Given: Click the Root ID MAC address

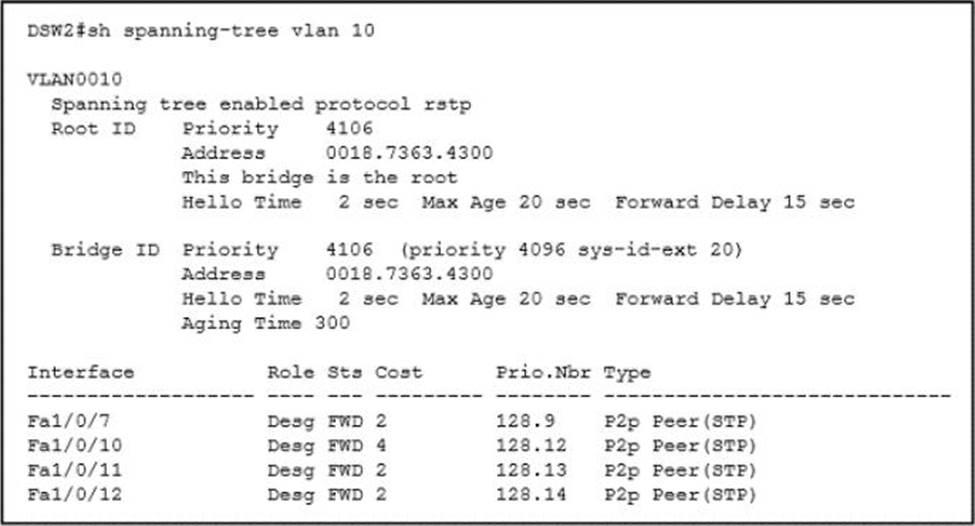Looking at the screenshot, I should (409, 153).
